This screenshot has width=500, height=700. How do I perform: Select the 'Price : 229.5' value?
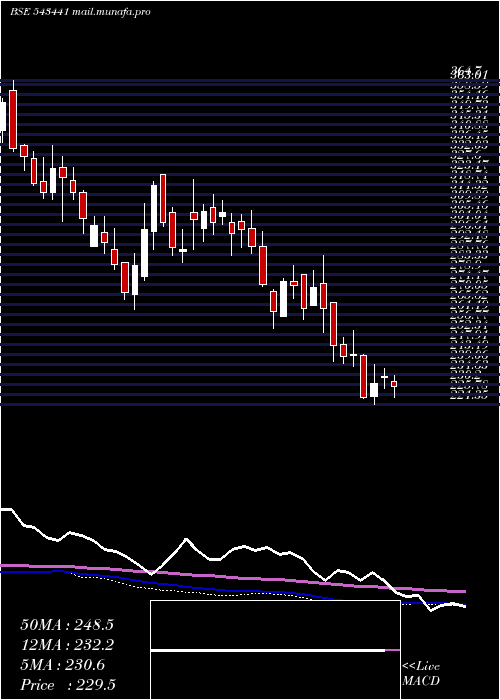tap(67, 685)
